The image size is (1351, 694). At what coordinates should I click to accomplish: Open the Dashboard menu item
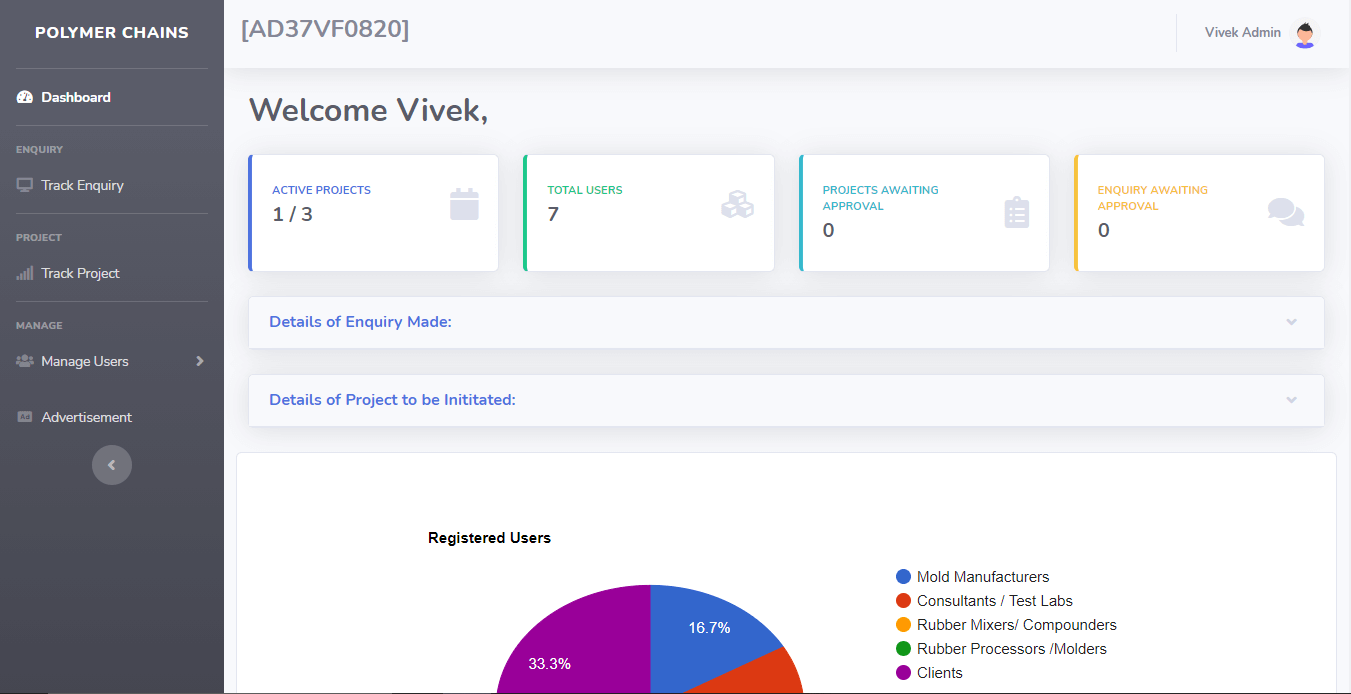[x=112, y=97]
